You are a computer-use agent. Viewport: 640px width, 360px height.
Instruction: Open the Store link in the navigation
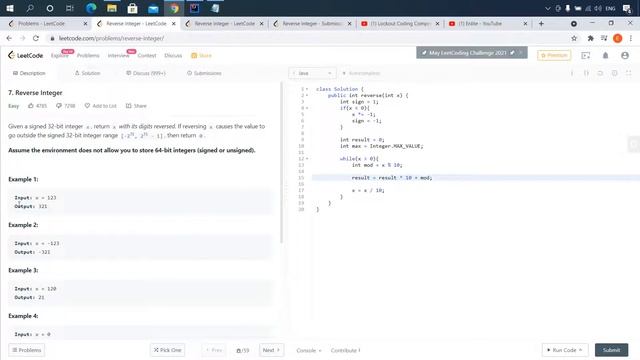point(202,56)
